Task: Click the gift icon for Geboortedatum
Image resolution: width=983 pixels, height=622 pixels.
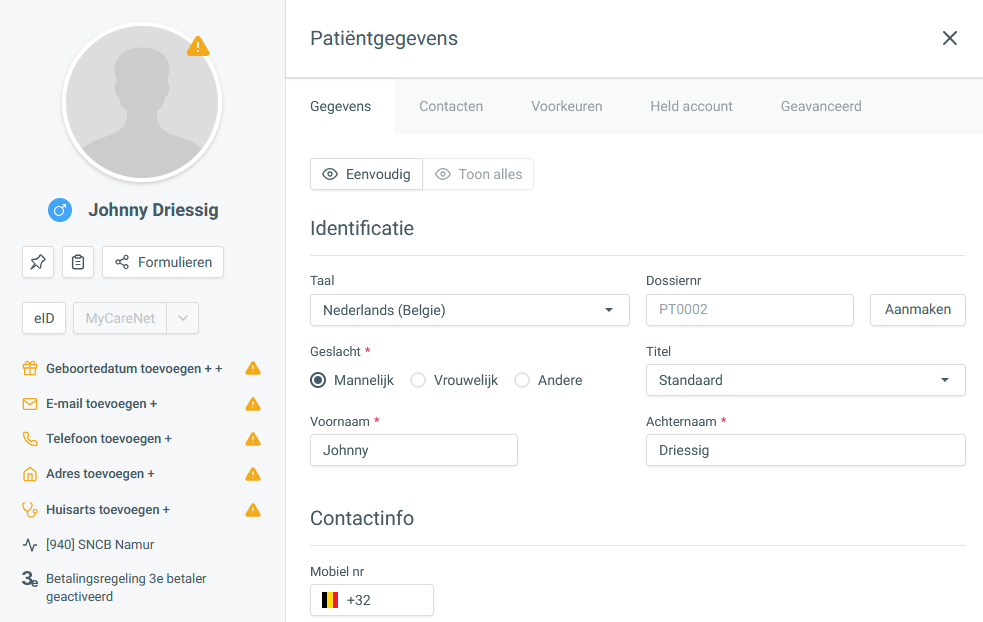Action: tap(30, 368)
